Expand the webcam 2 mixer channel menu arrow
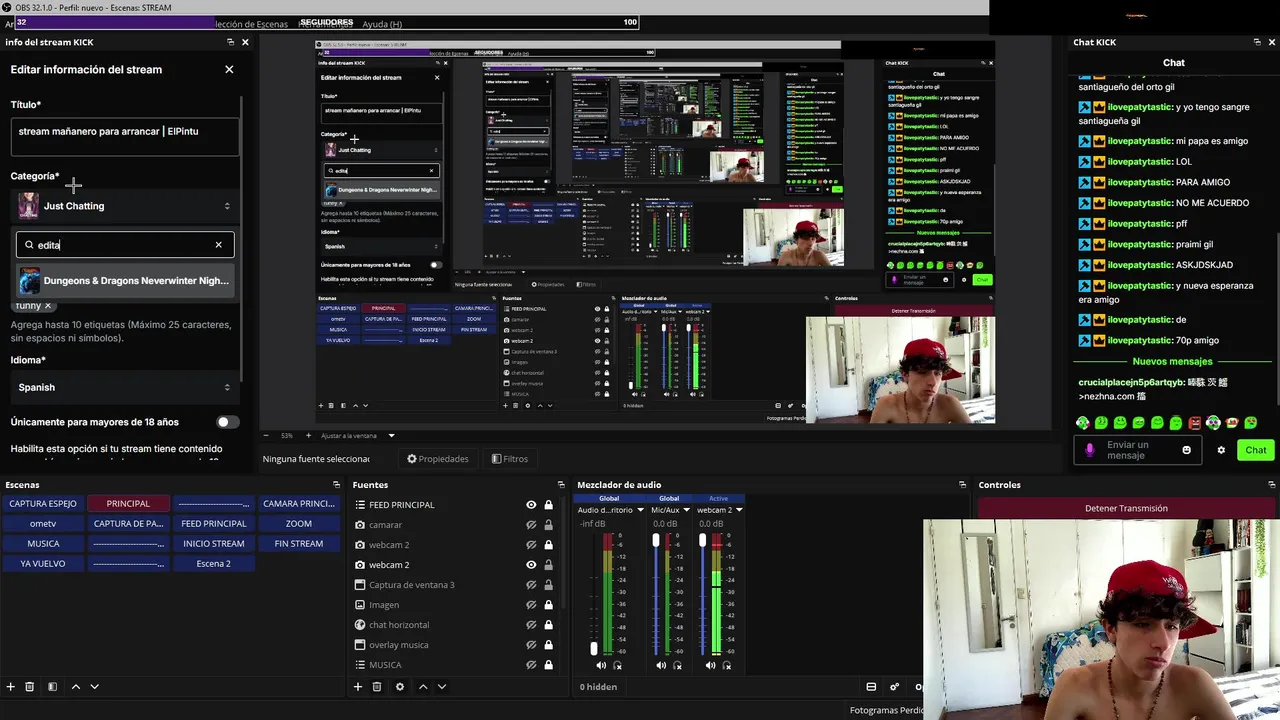The image size is (1280, 720). 739,510
